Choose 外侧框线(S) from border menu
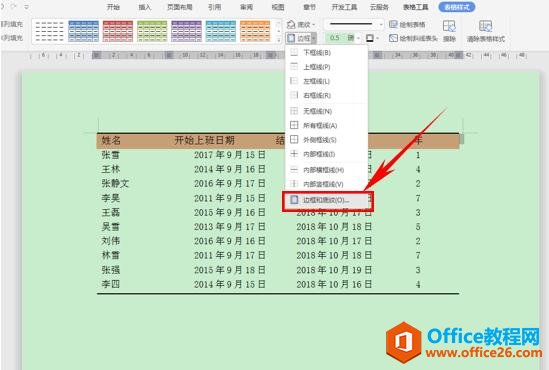This screenshot has width=549, height=370. pos(326,140)
